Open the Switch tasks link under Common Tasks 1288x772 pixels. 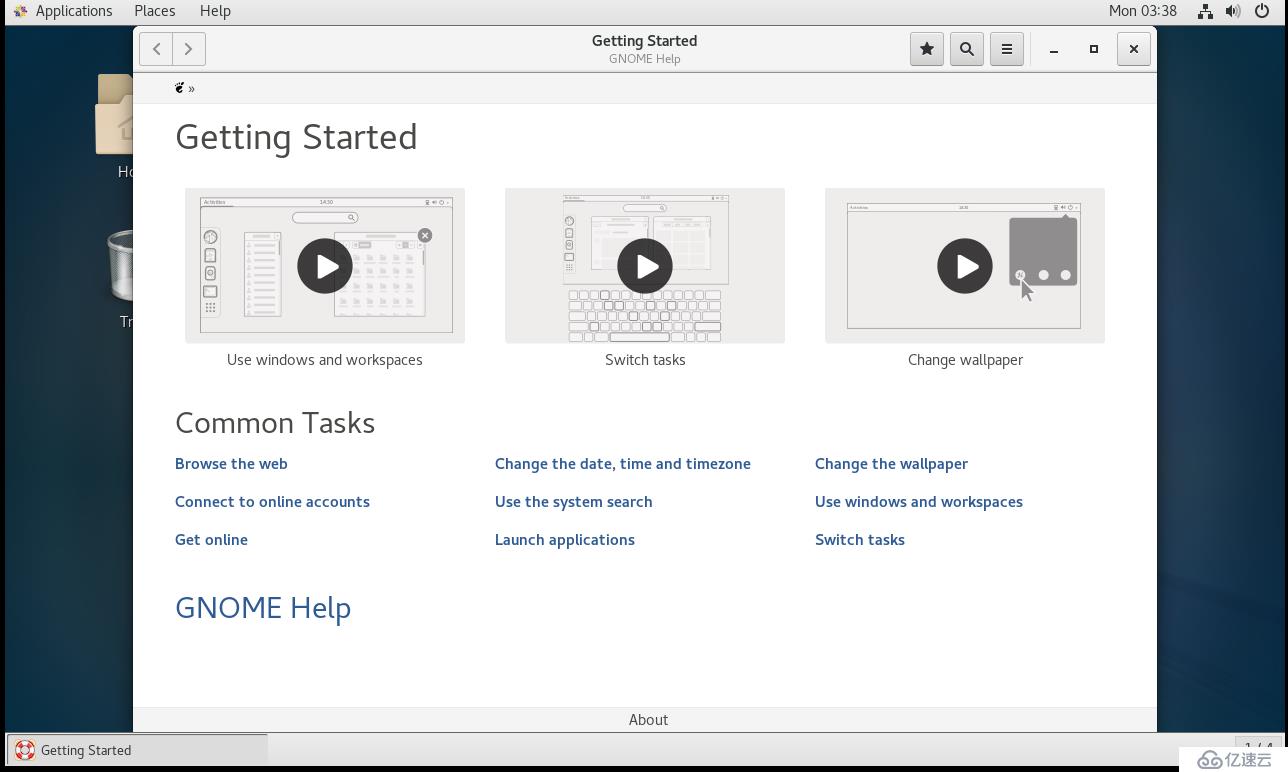tap(860, 540)
